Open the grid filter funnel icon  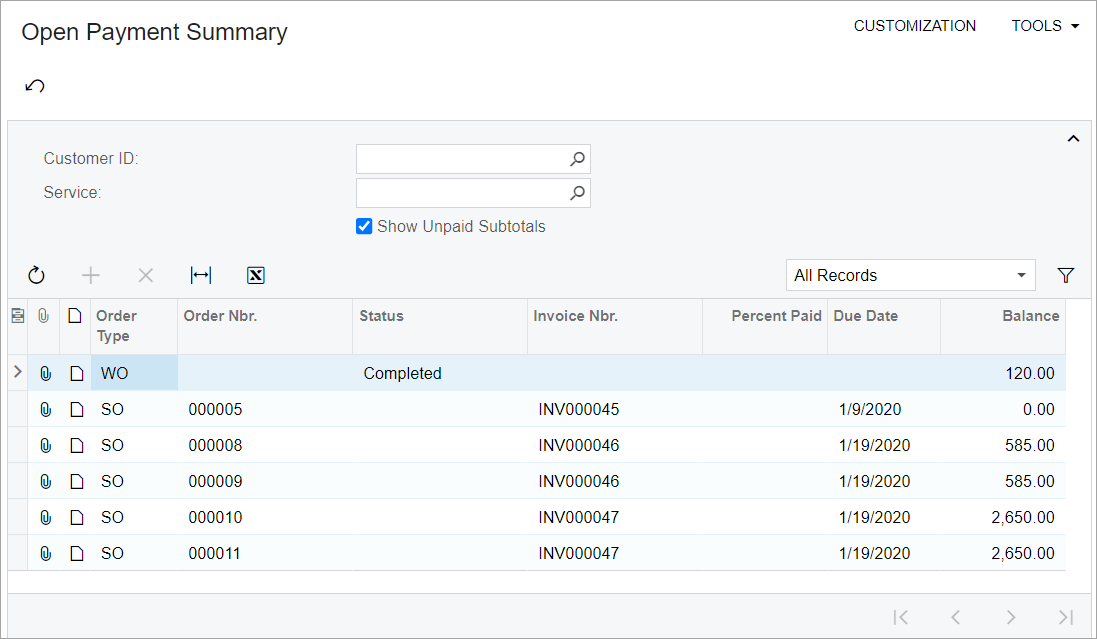tap(1066, 275)
